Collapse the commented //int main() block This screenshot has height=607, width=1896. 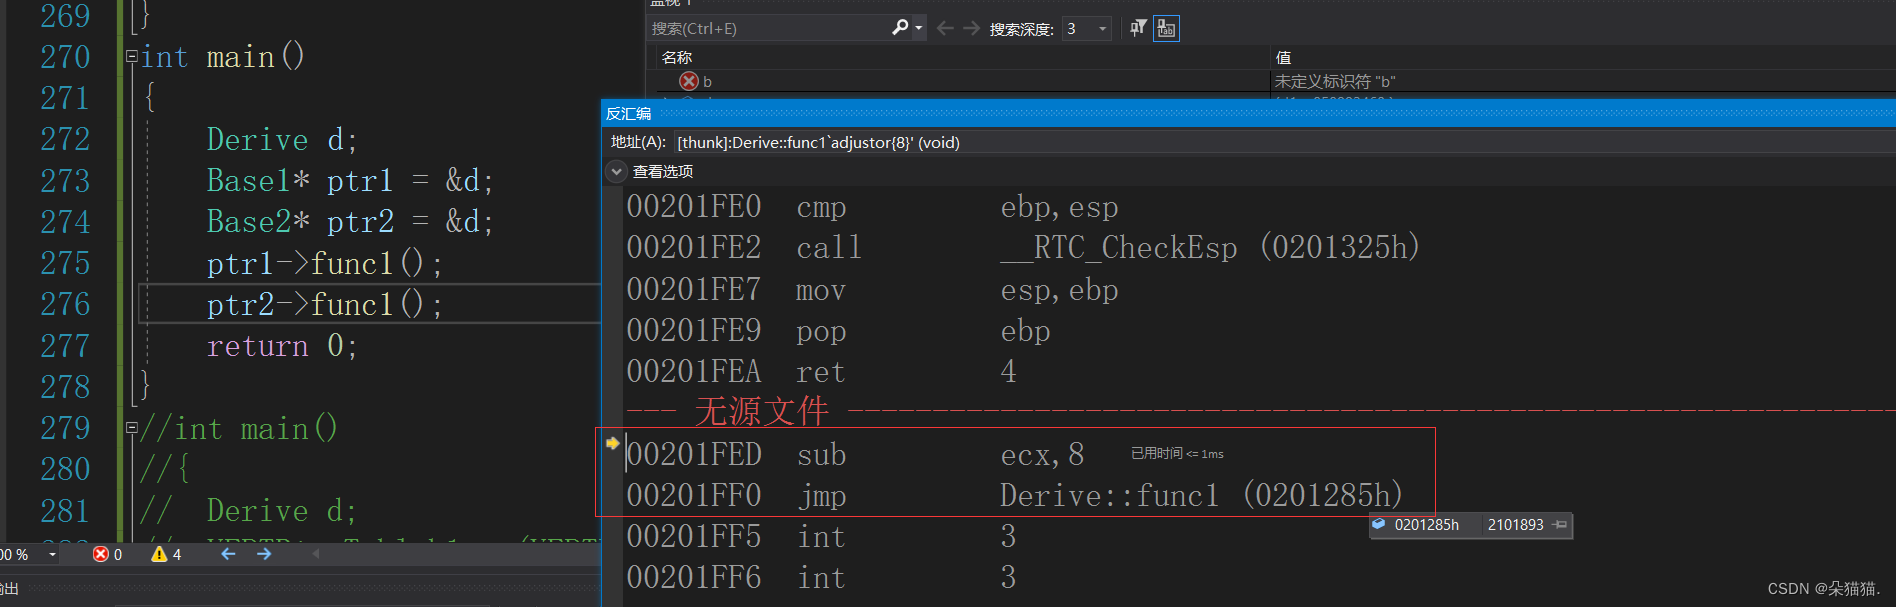tap(132, 428)
